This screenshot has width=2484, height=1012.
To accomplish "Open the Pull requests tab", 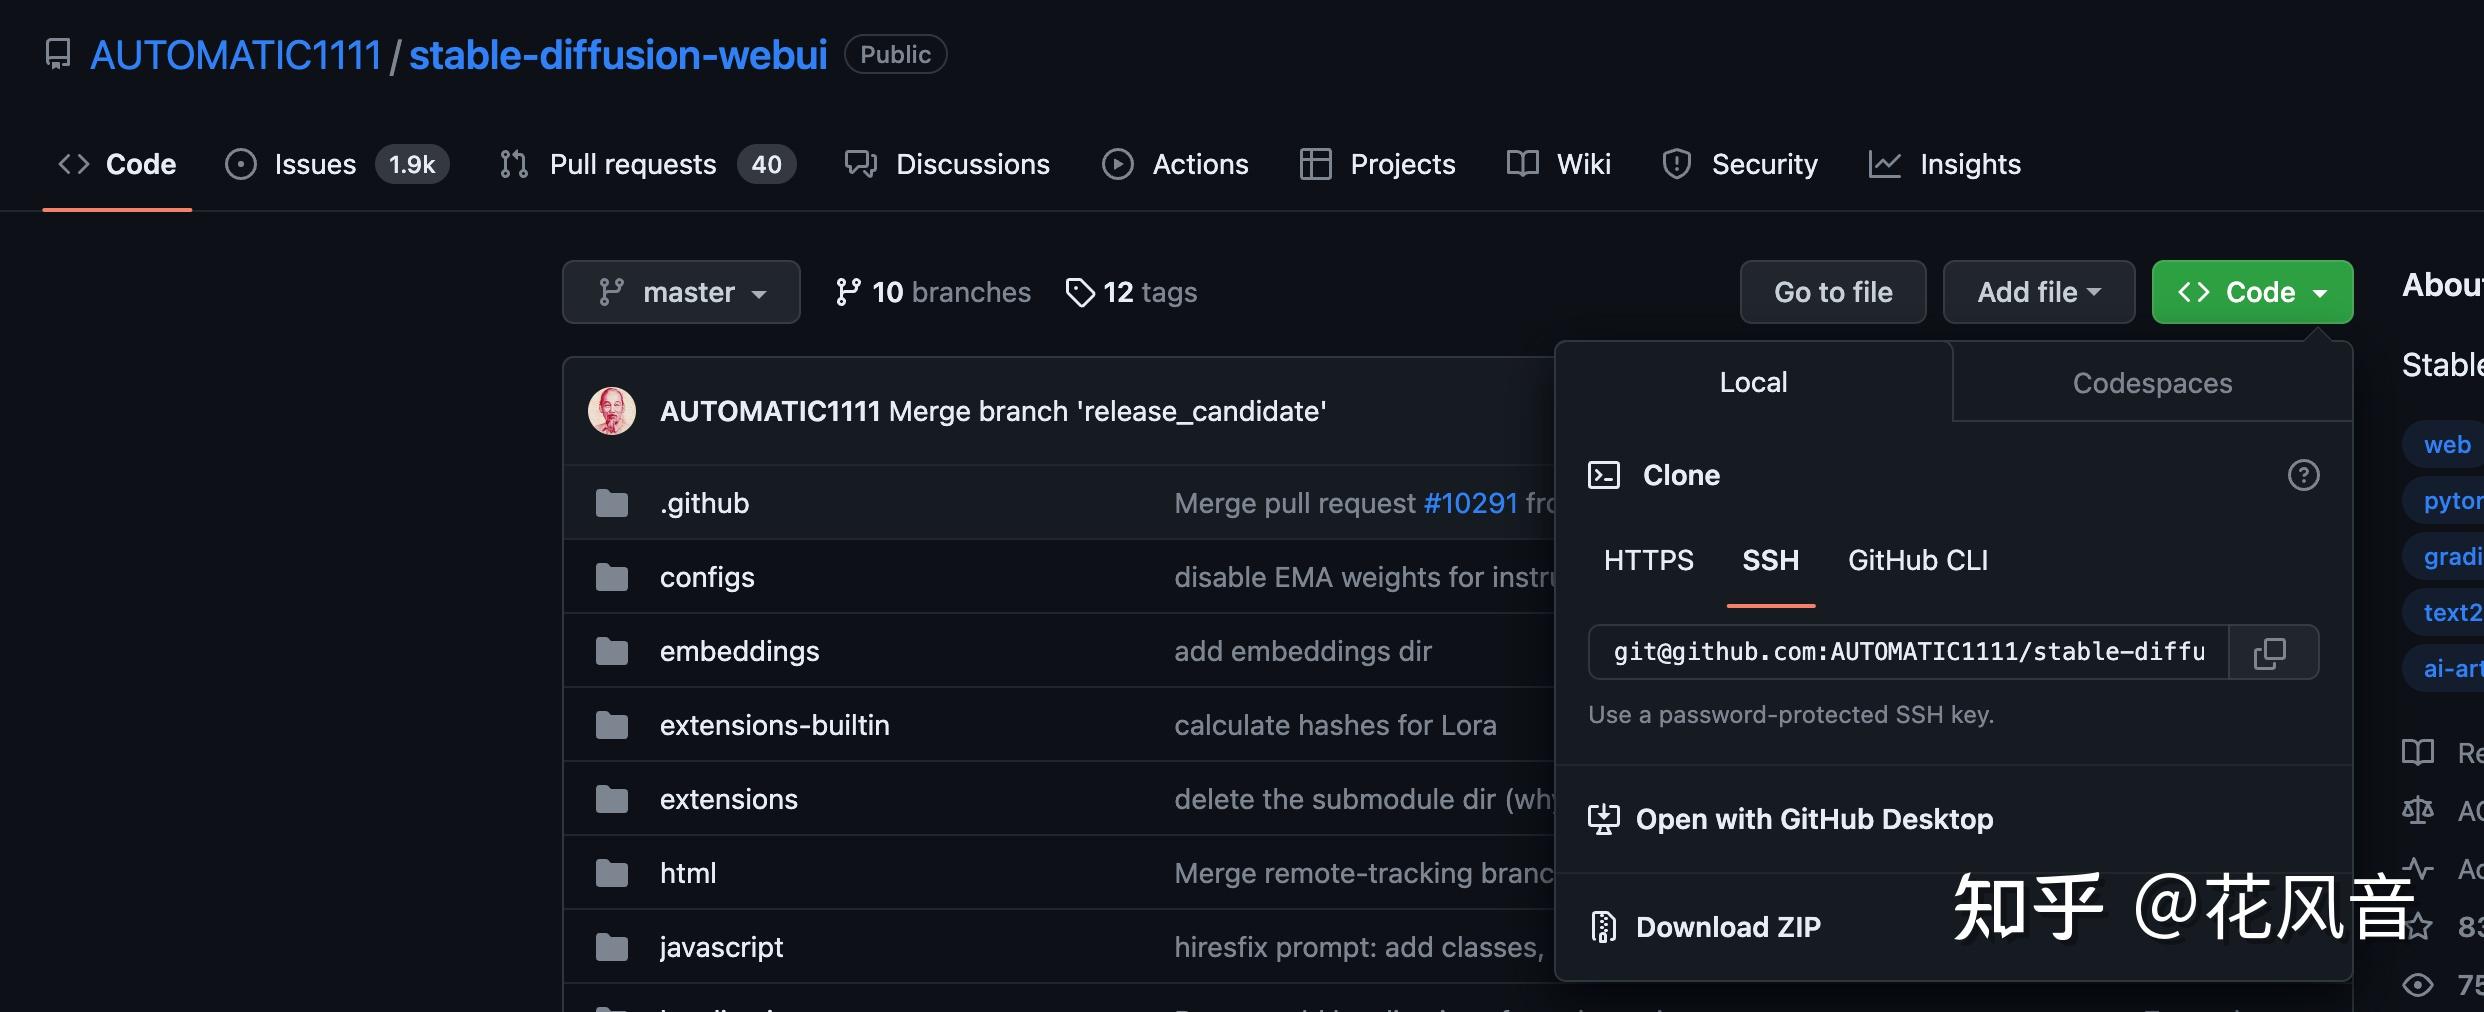I will pyautogui.click(x=647, y=164).
